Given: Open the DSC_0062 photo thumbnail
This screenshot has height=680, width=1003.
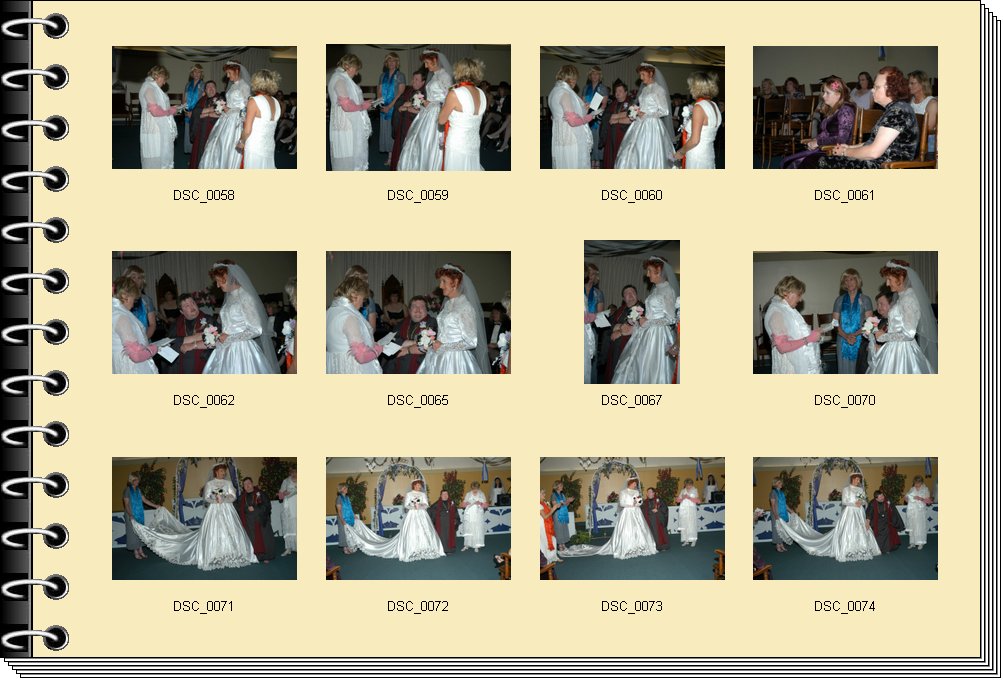Looking at the screenshot, I should 204,312.
